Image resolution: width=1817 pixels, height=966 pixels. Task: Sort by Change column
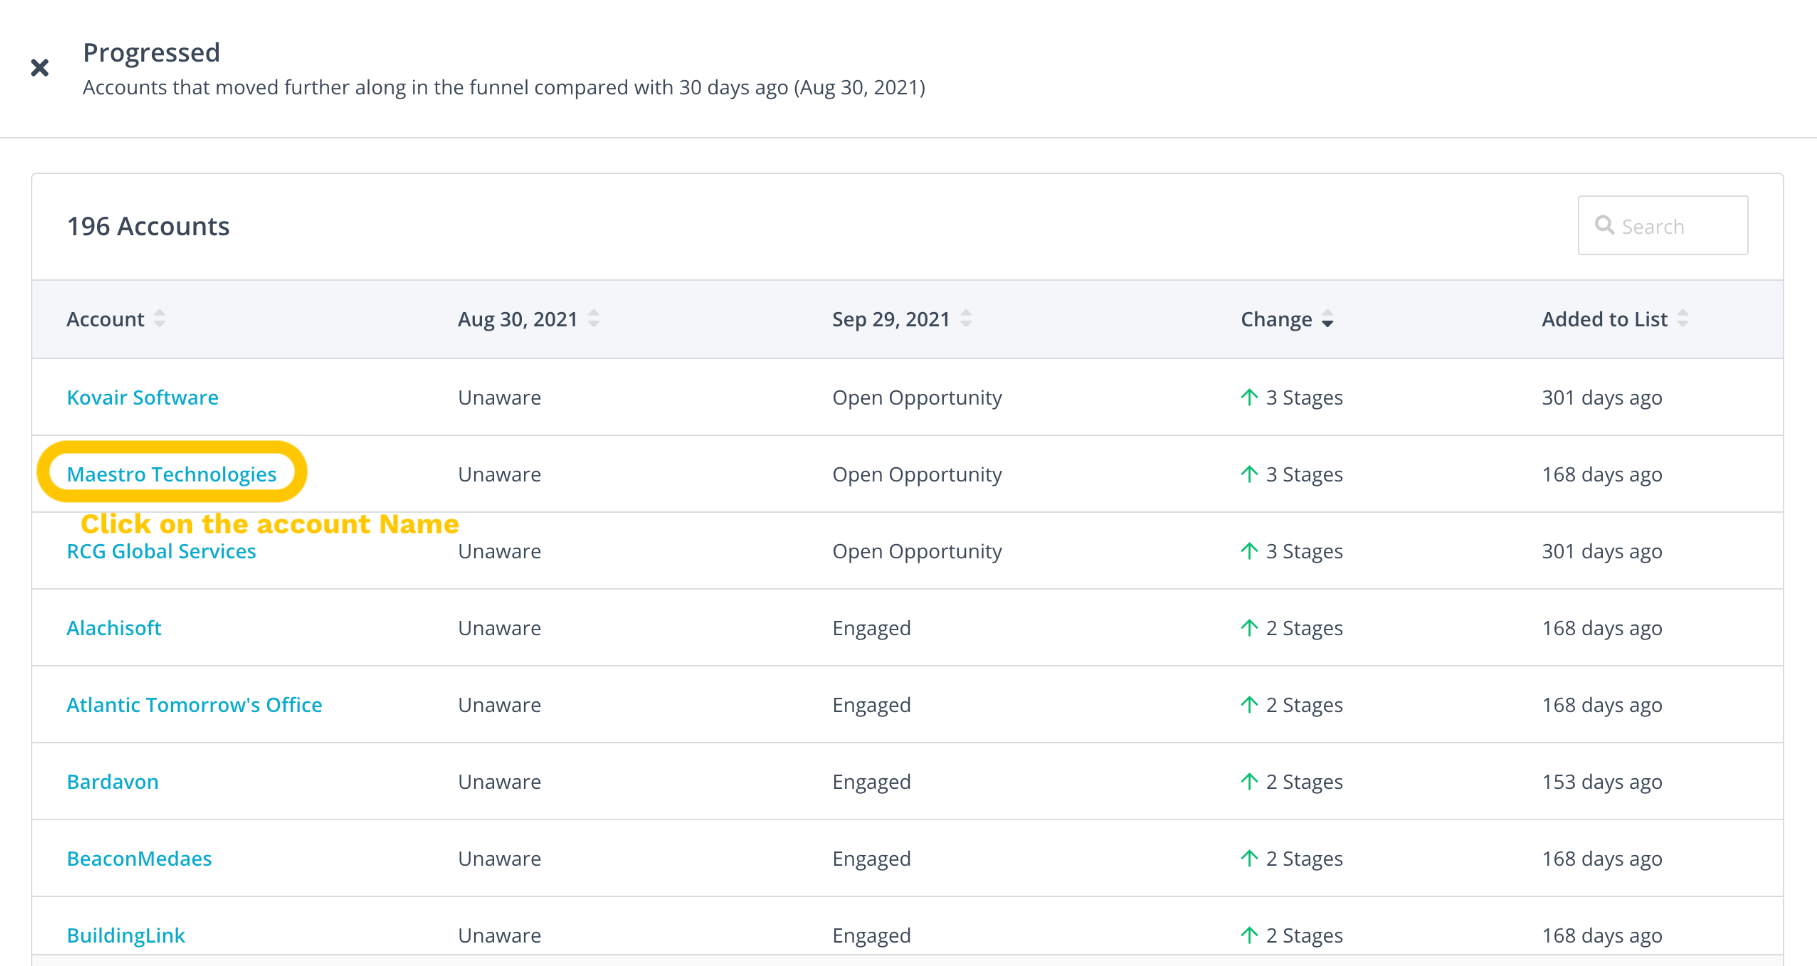coord(1287,319)
